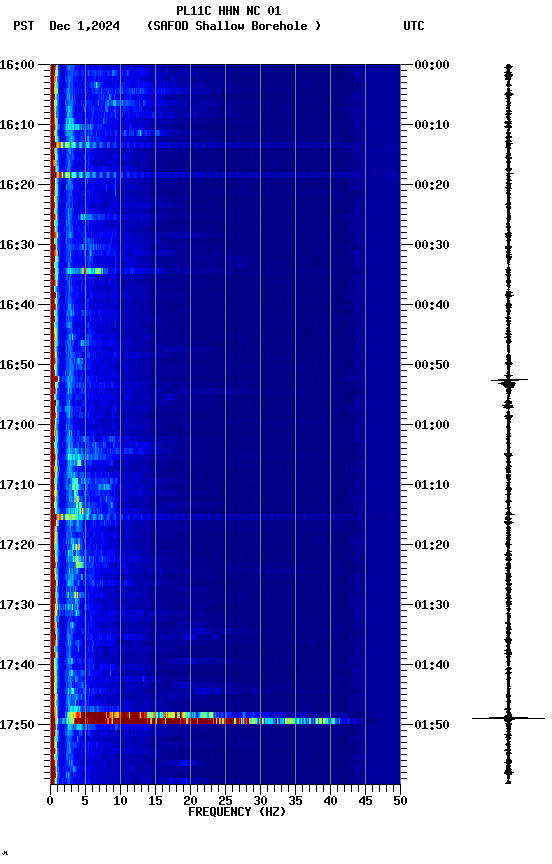Click the station title PL11C HHN NC 01

(x=229, y=11)
